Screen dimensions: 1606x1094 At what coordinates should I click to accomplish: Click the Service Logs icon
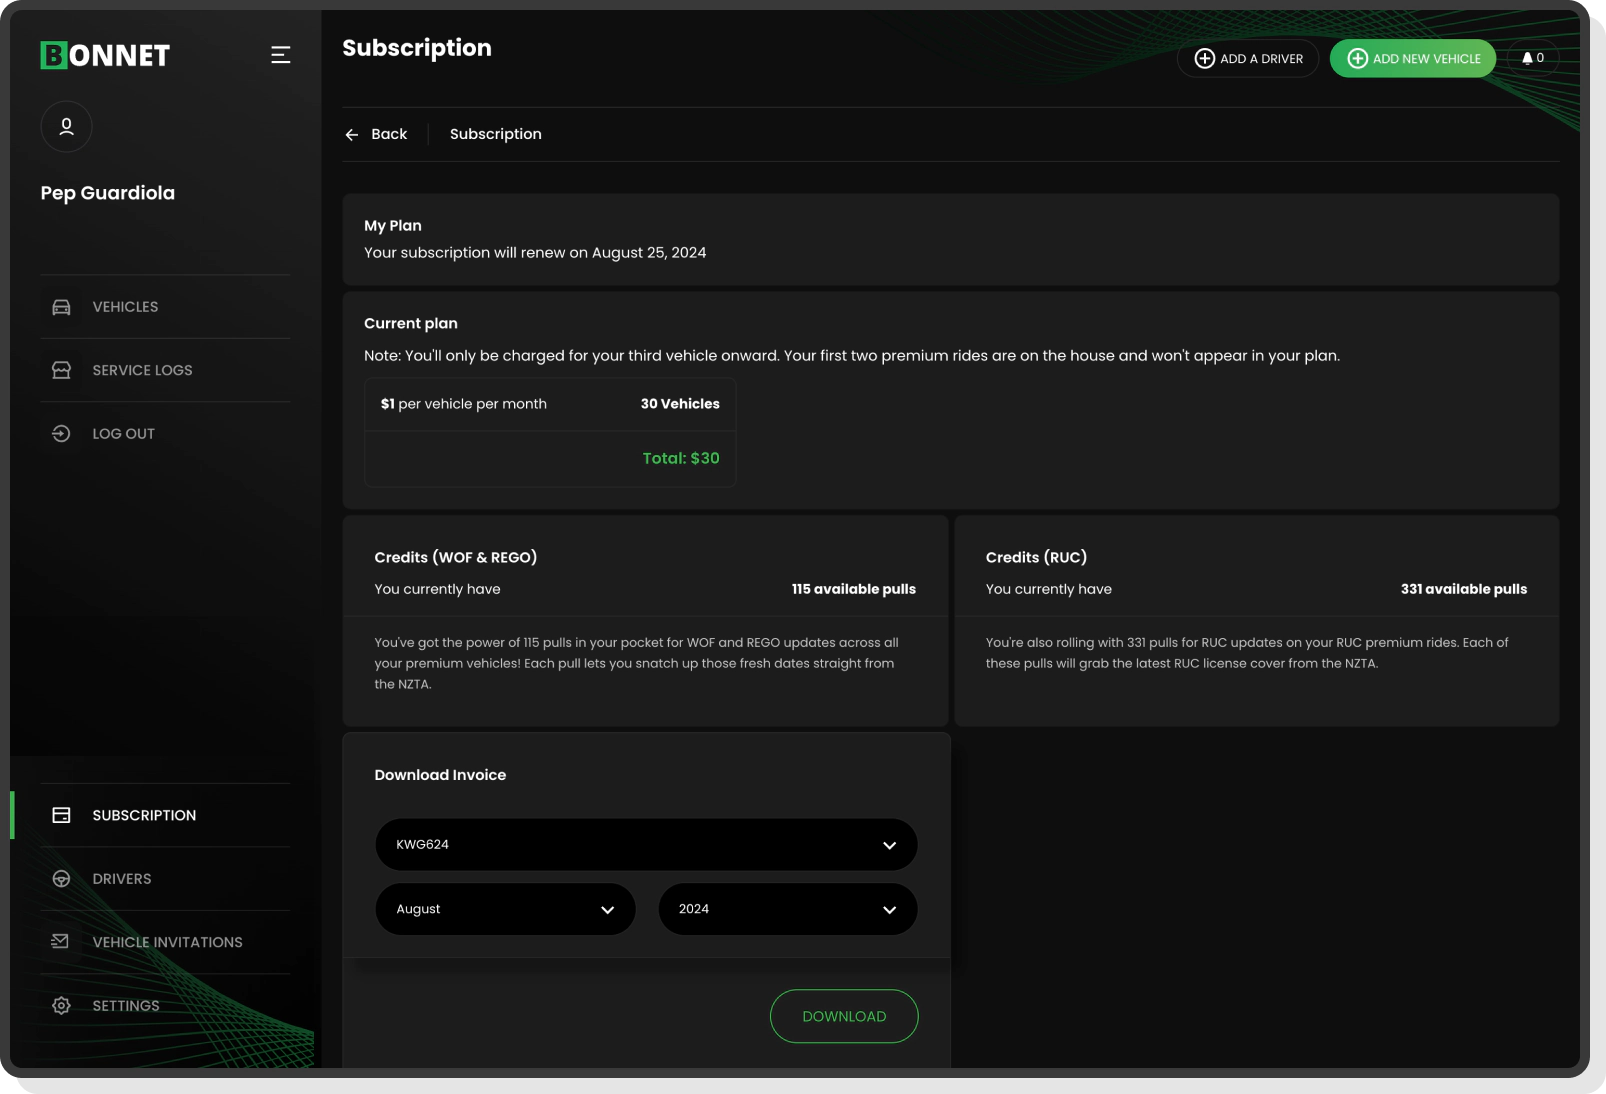[61, 369]
